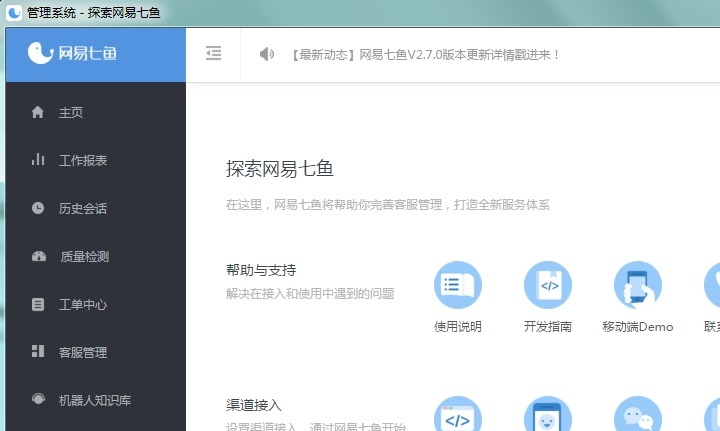
Task: Open the 移动端Demo phone icon
Action: (x=638, y=285)
